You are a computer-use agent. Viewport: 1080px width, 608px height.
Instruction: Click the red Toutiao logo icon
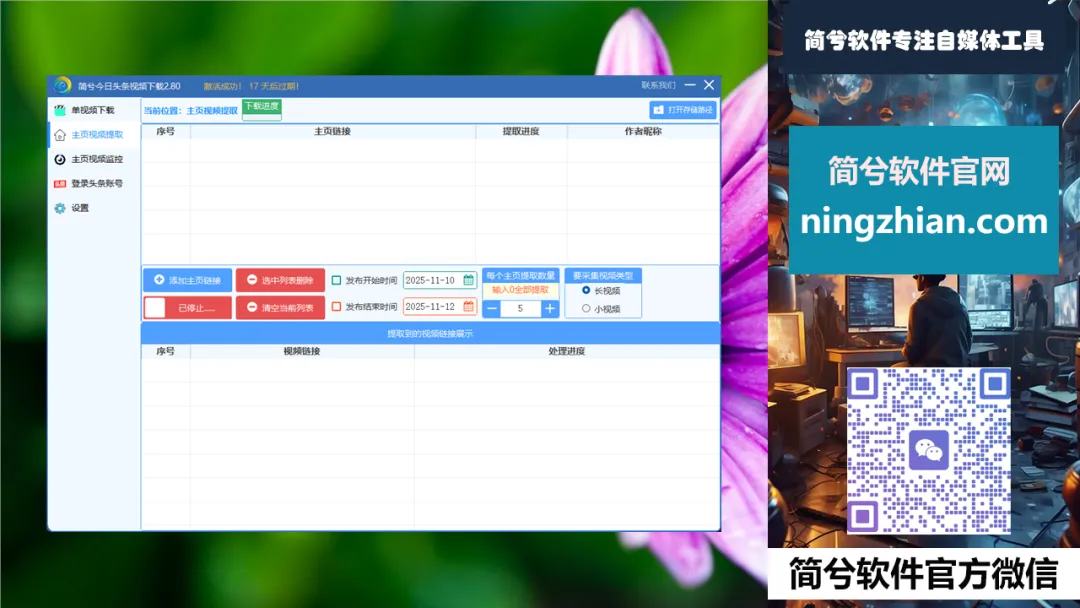60,184
